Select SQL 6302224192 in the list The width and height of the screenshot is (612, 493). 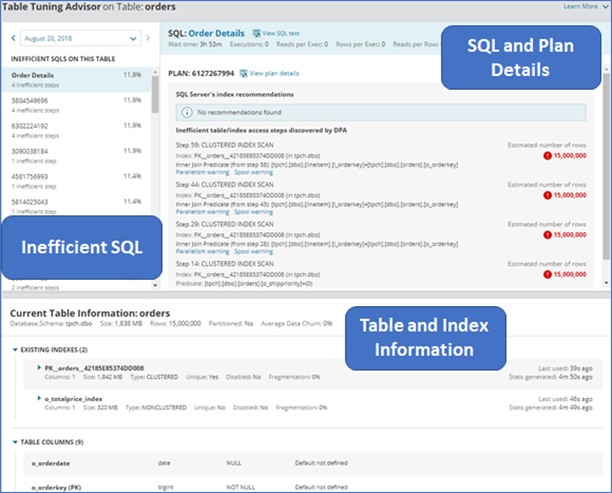(x=76, y=130)
